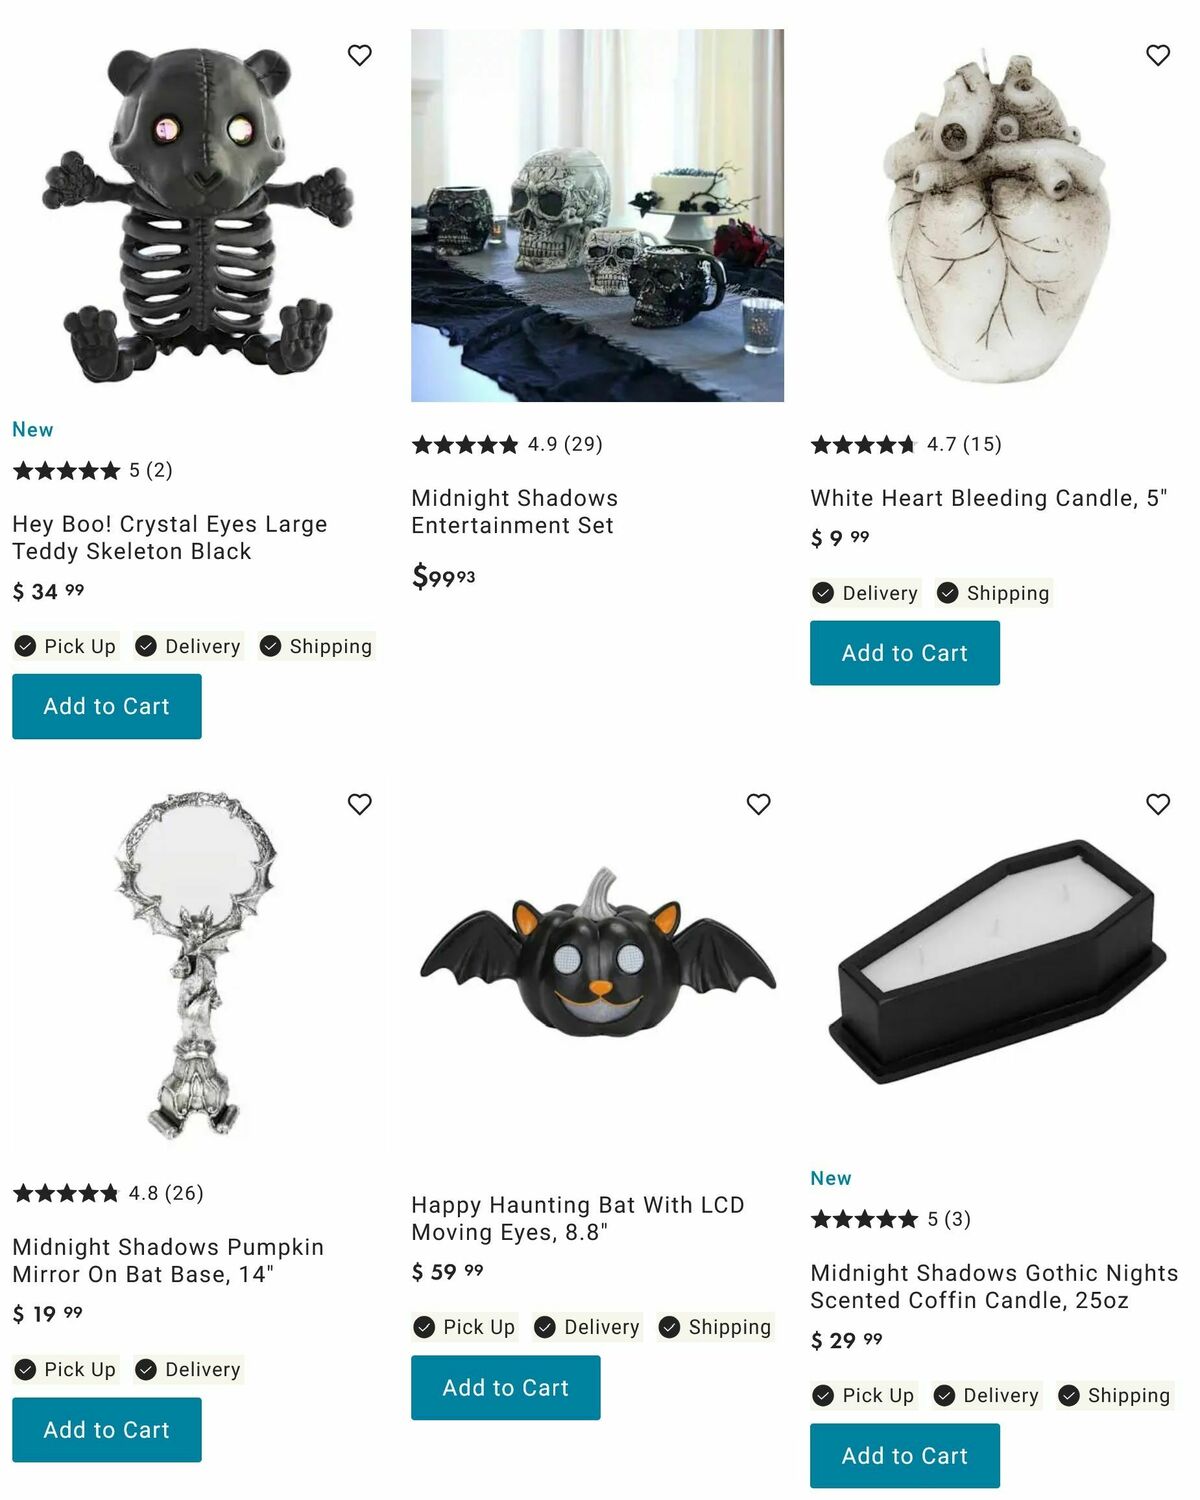
Task: Add Pumpkin Mirror On Bat Base to cart
Action: click(107, 1430)
